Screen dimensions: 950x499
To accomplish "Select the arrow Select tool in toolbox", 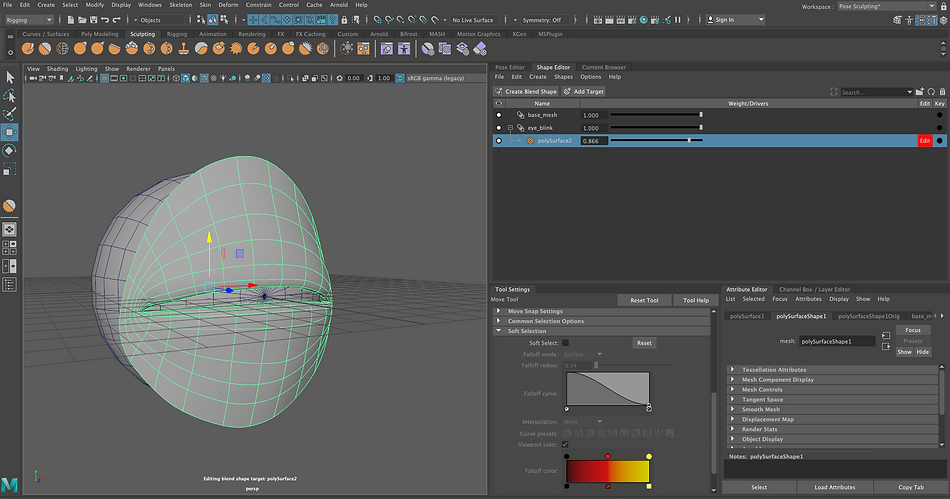I will (x=10, y=78).
